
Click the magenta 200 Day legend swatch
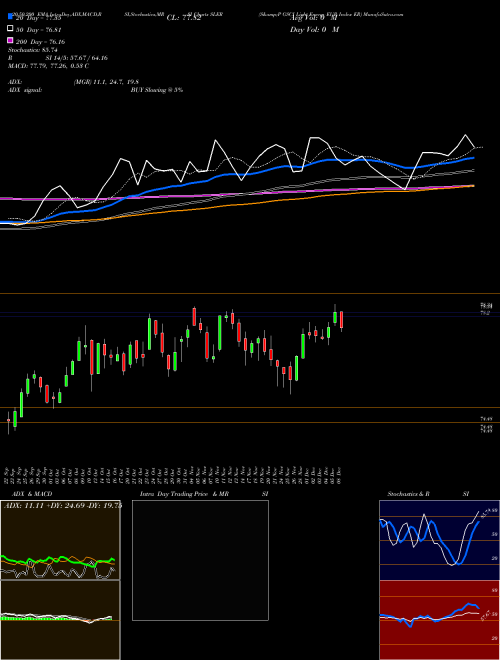click(x=10, y=40)
